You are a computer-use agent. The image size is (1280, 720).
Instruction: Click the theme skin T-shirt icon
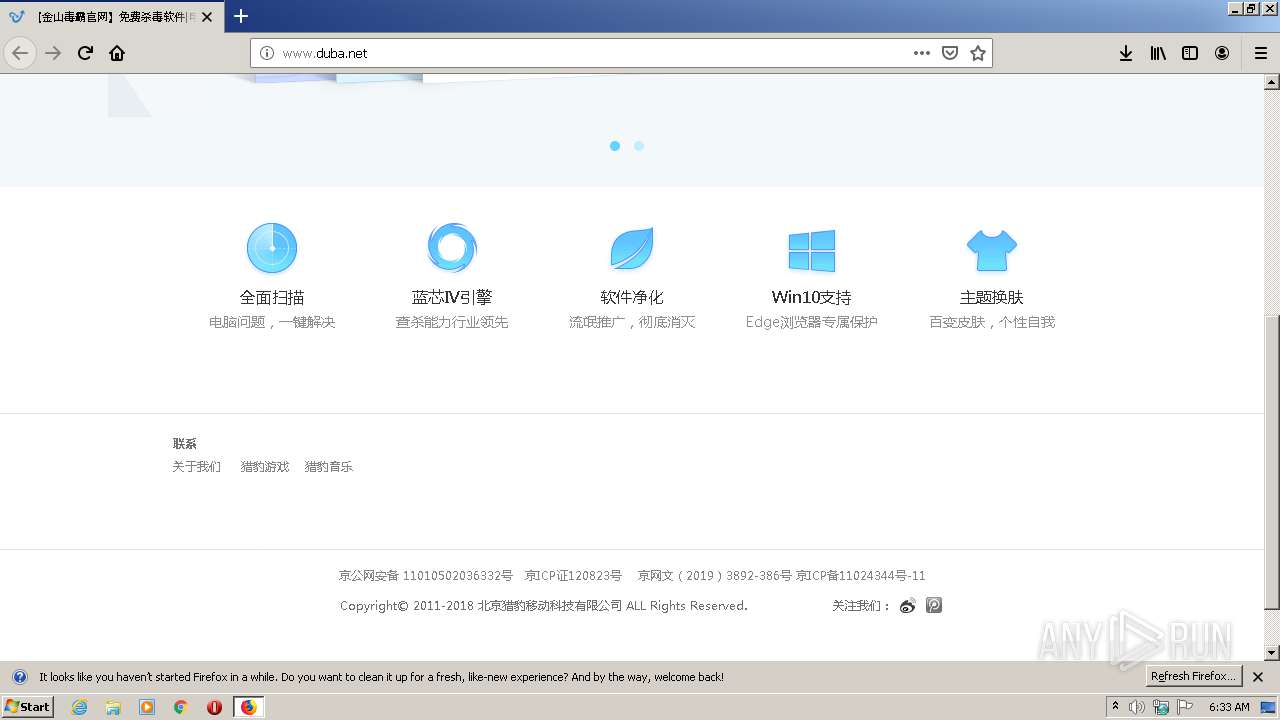[992, 250]
